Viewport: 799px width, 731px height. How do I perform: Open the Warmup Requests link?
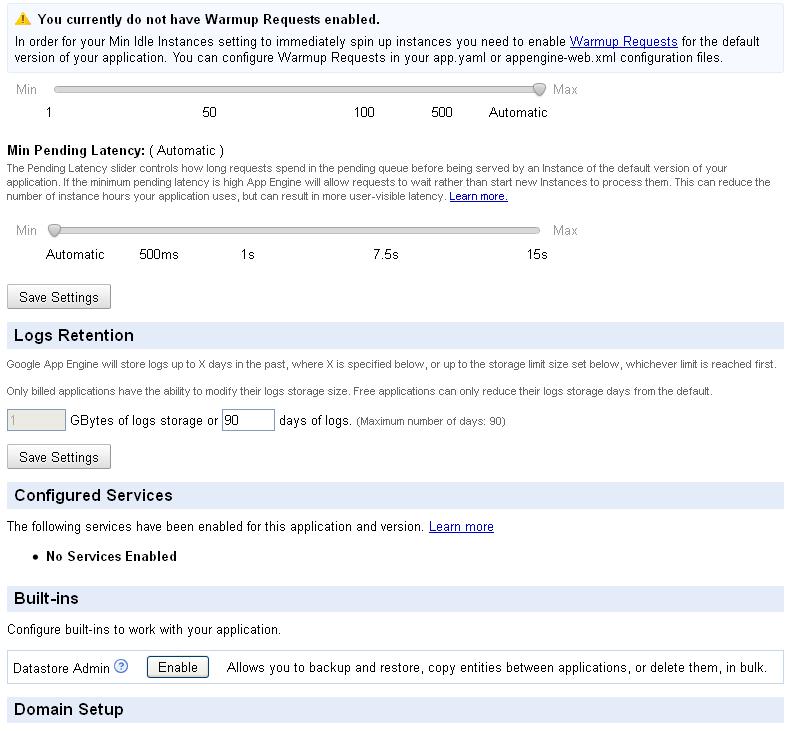click(623, 42)
